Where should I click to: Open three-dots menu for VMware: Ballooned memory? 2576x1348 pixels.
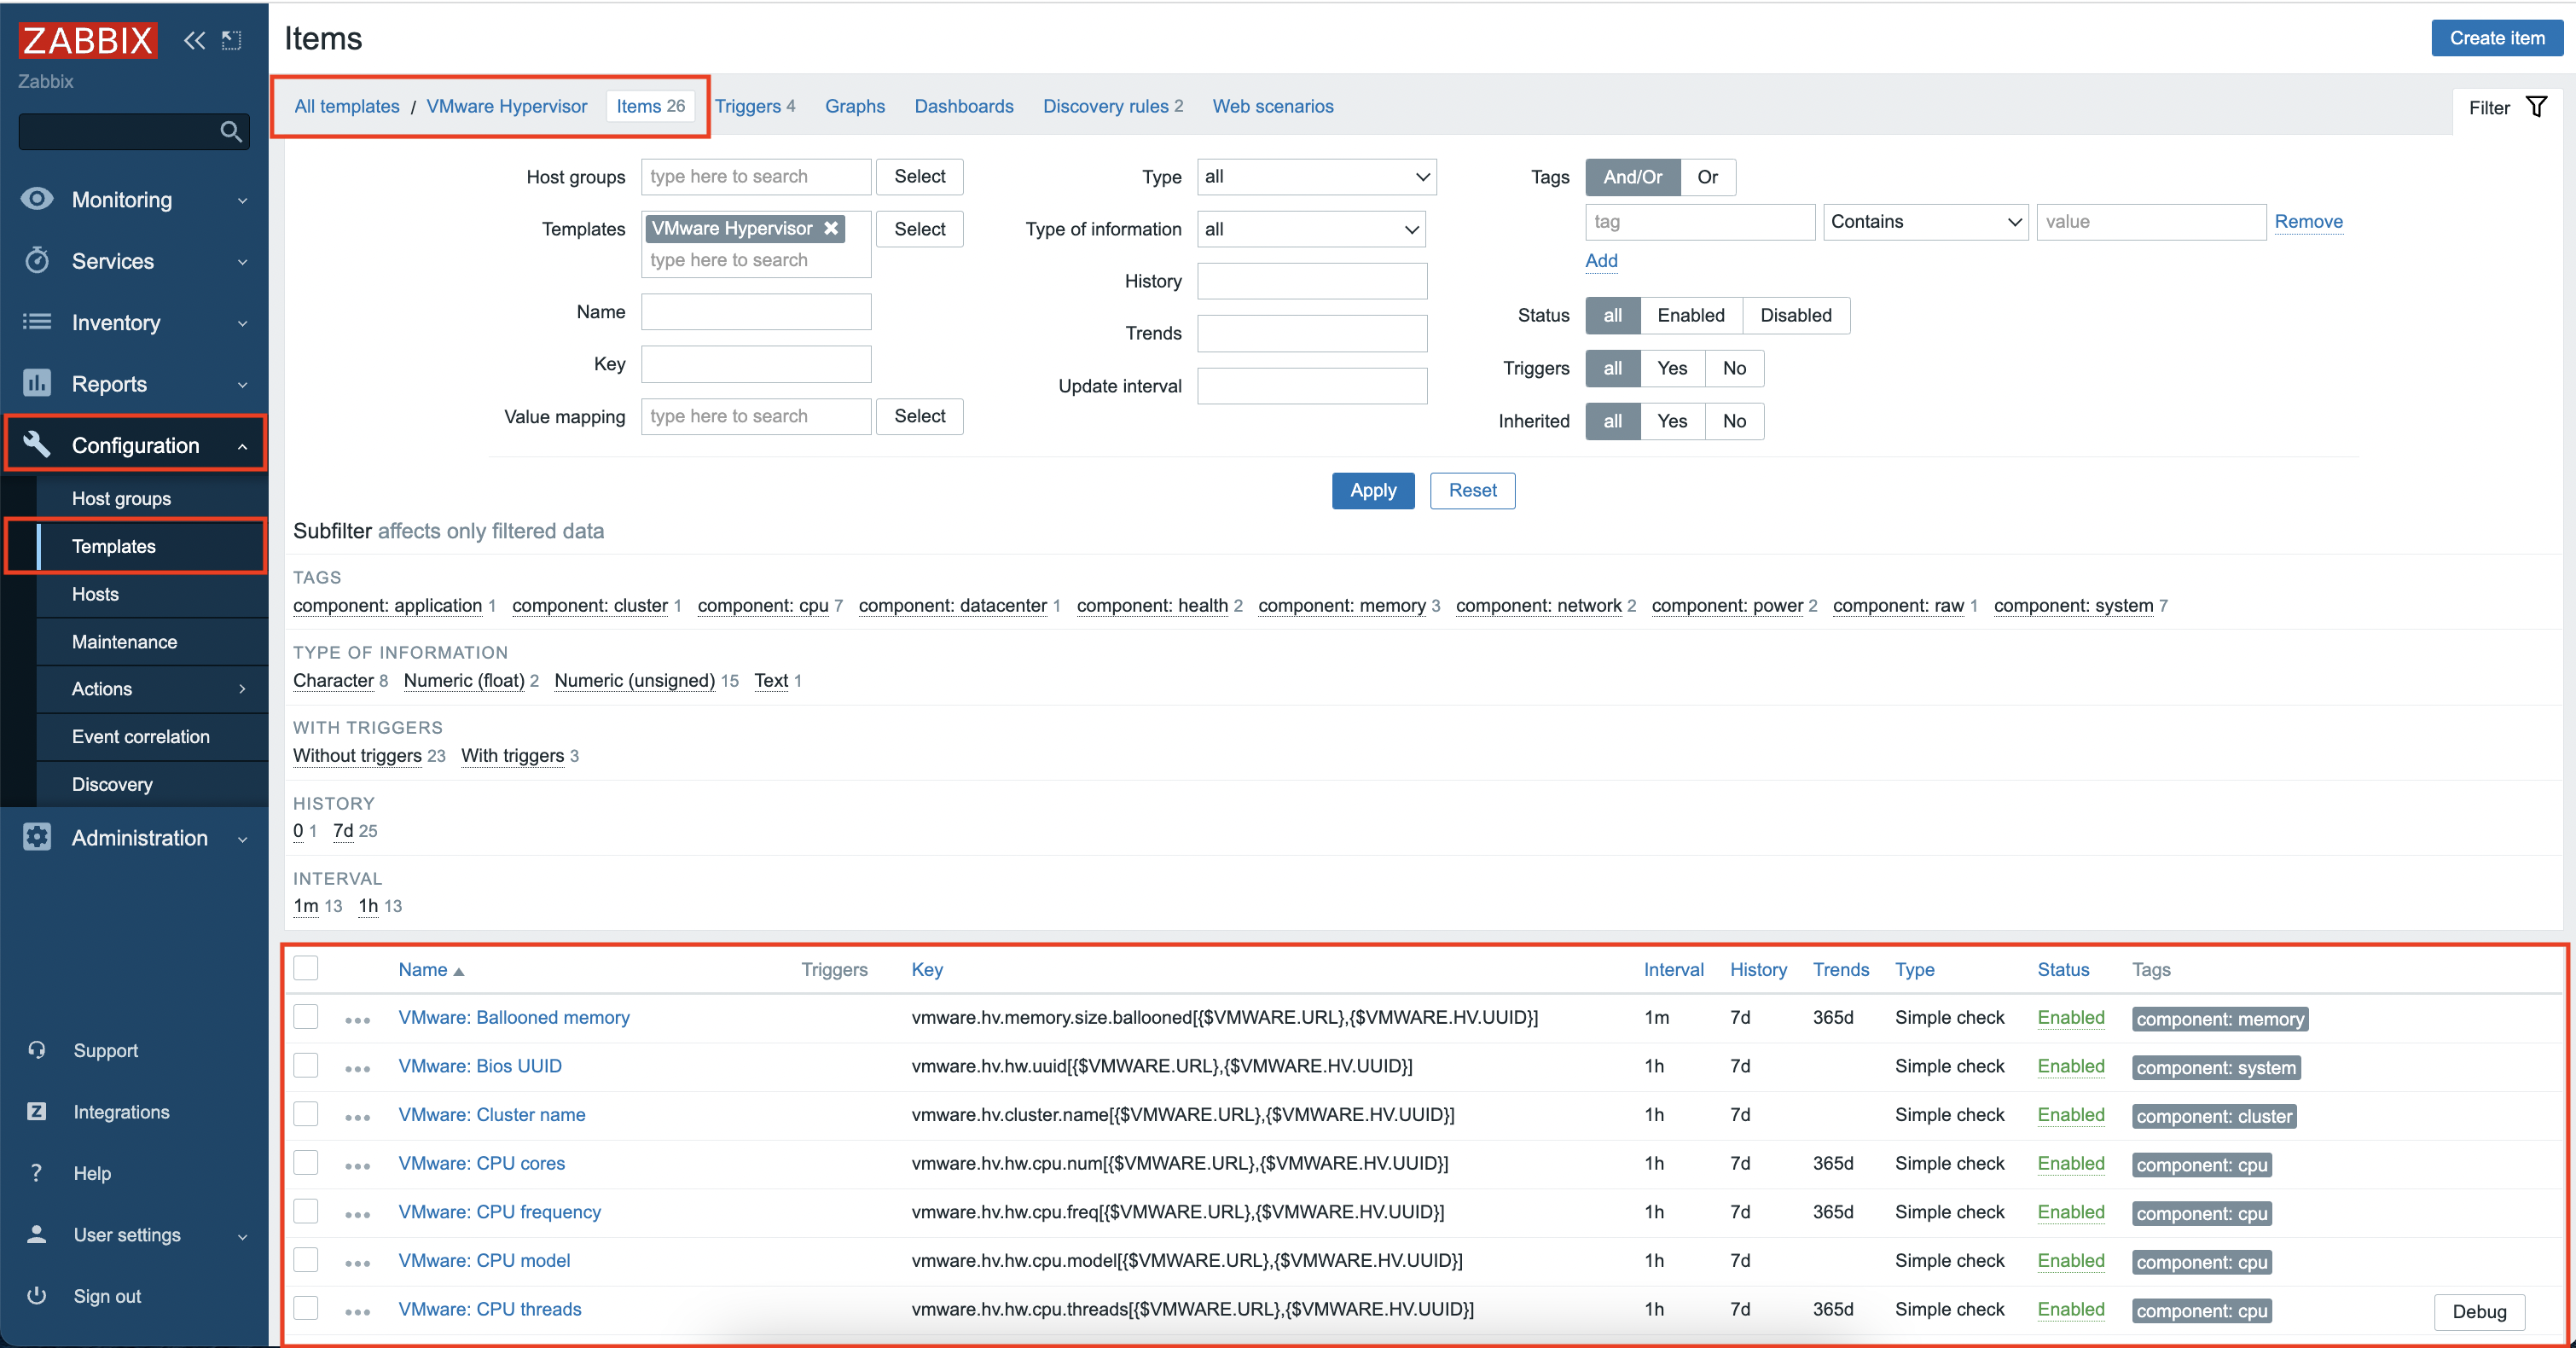click(357, 1020)
